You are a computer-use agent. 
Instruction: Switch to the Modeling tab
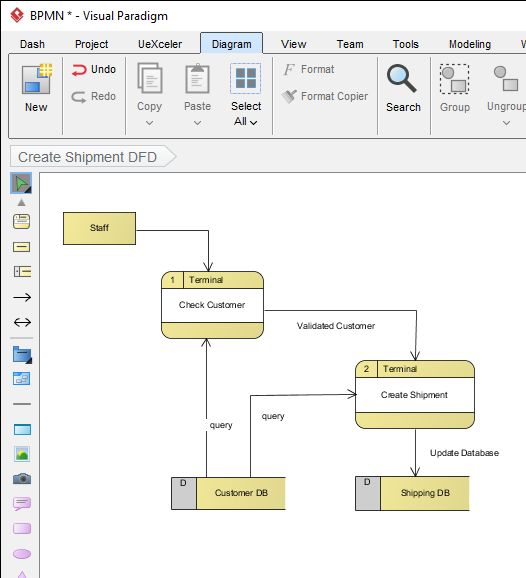pos(470,44)
